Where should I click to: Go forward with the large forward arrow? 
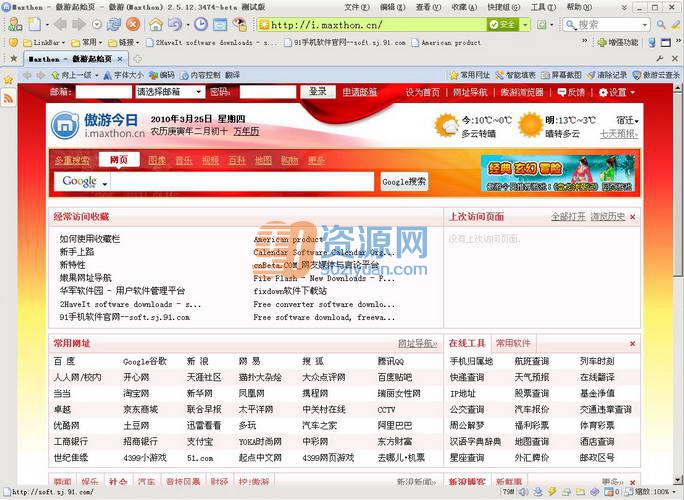click(79, 24)
